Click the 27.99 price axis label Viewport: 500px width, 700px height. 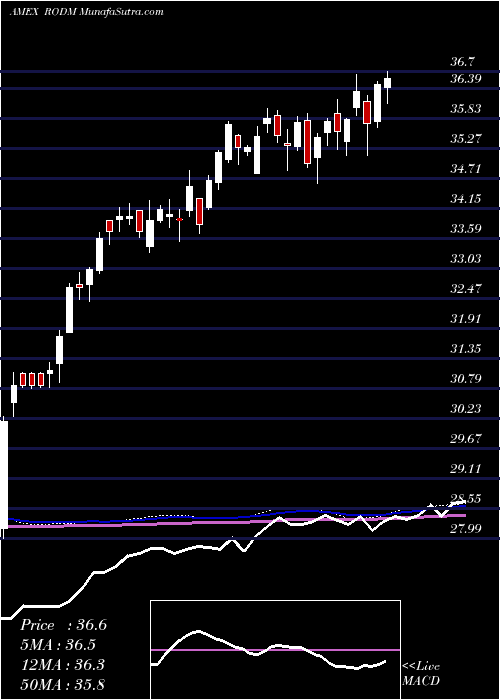tap(467, 529)
